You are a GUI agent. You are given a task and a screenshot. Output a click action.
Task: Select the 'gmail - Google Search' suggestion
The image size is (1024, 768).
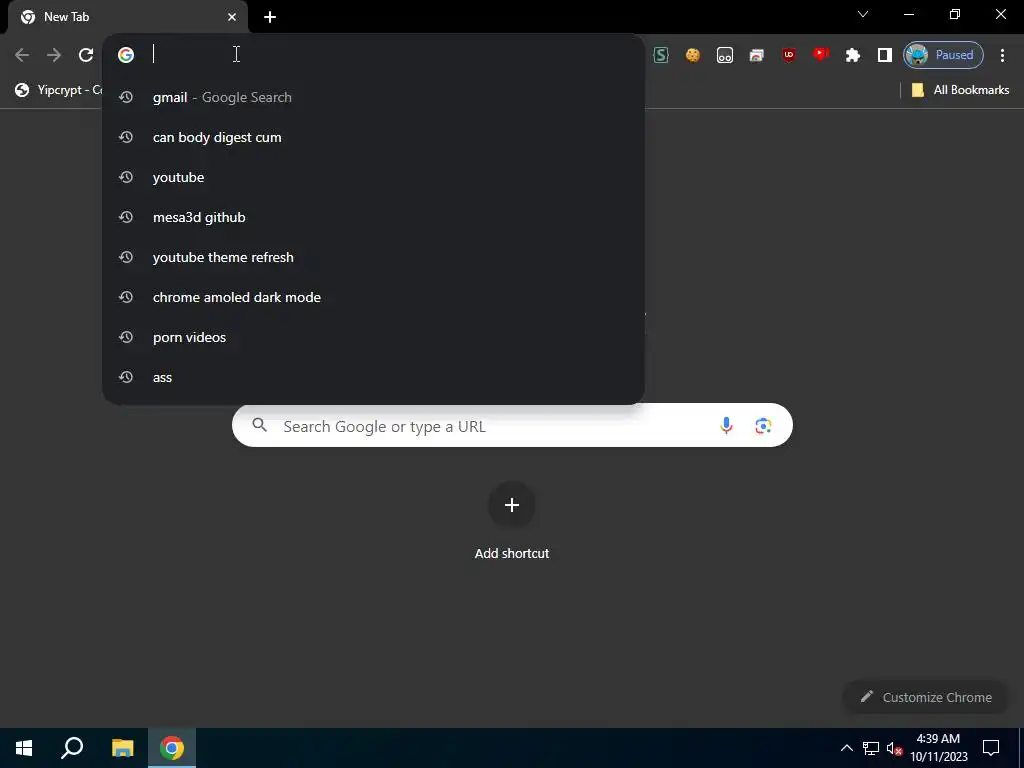pos(374,97)
